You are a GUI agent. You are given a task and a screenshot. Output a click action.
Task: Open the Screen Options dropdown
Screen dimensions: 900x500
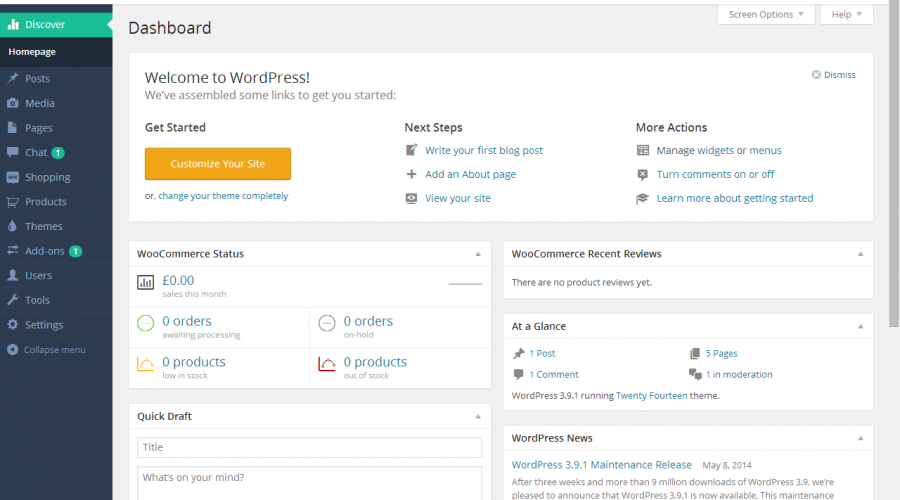pos(765,15)
